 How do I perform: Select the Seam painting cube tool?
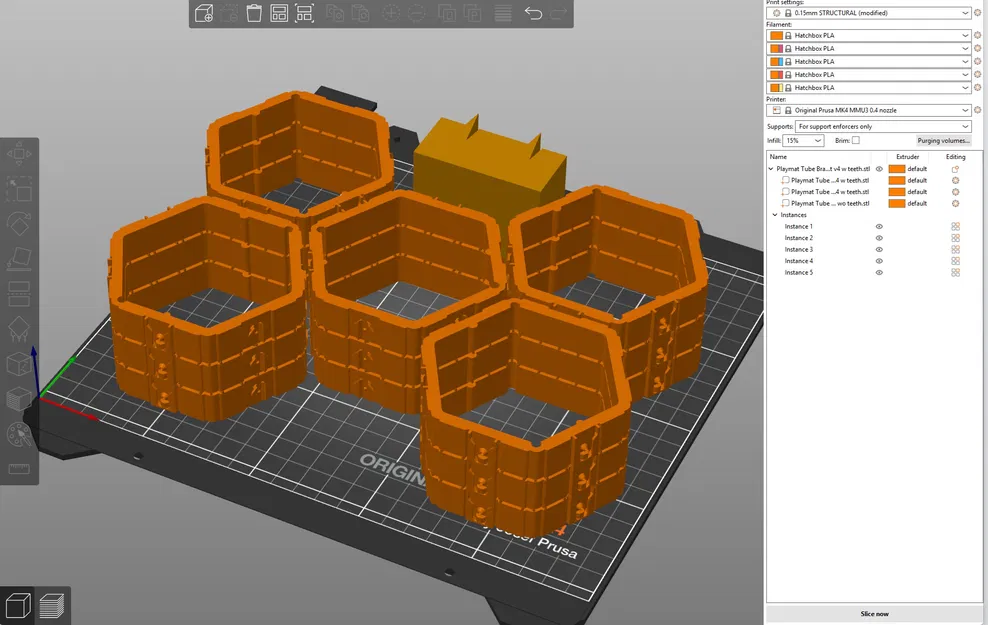[x=19, y=364]
